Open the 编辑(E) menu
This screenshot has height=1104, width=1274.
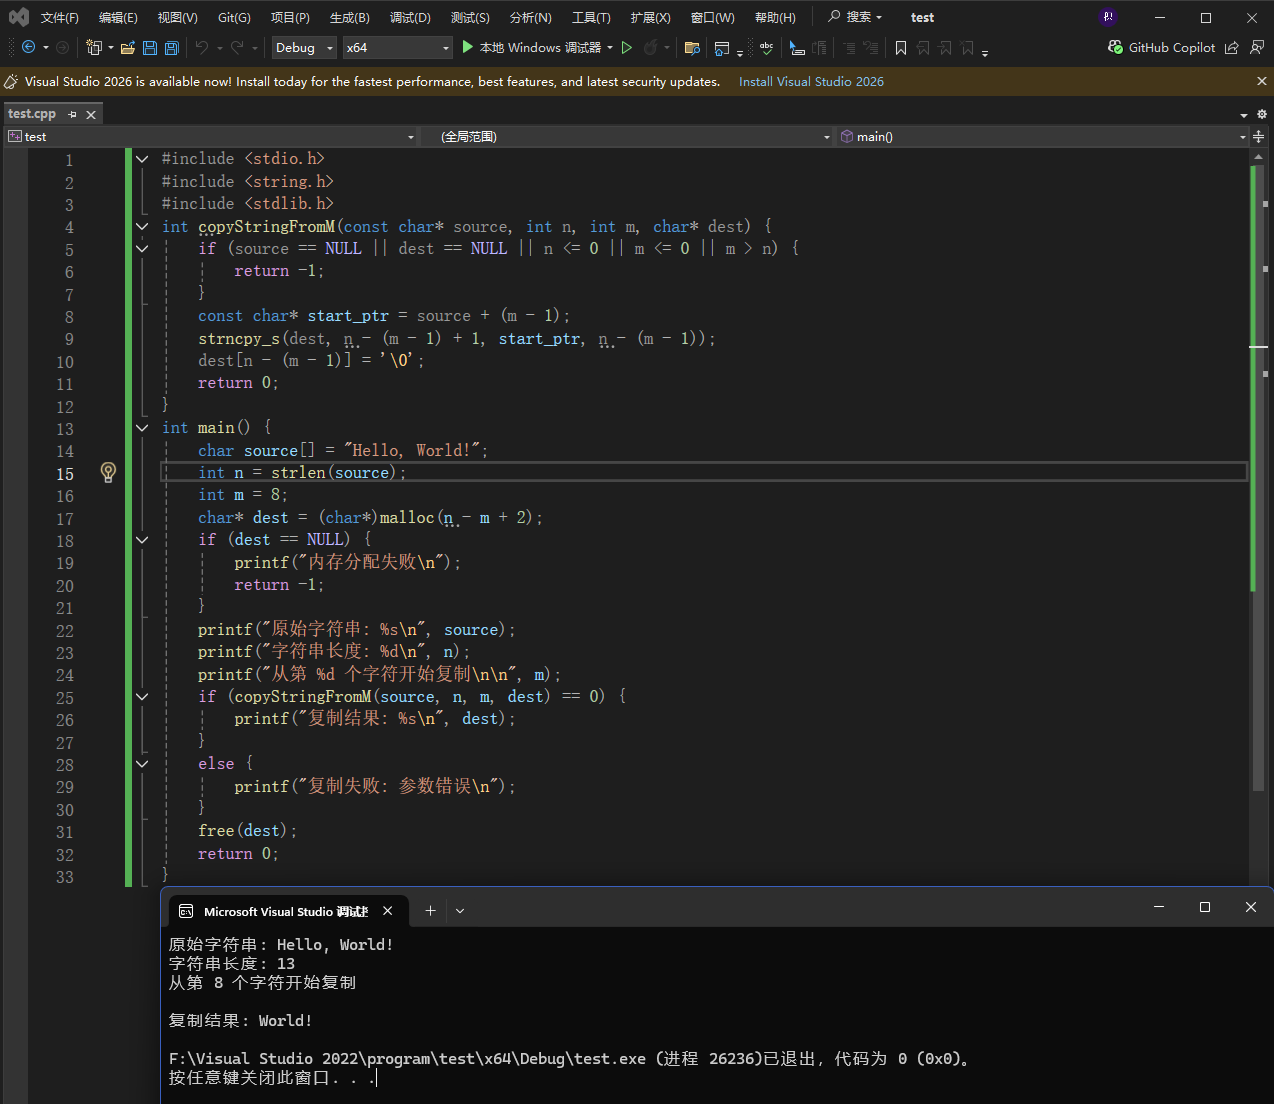pos(118,17)
